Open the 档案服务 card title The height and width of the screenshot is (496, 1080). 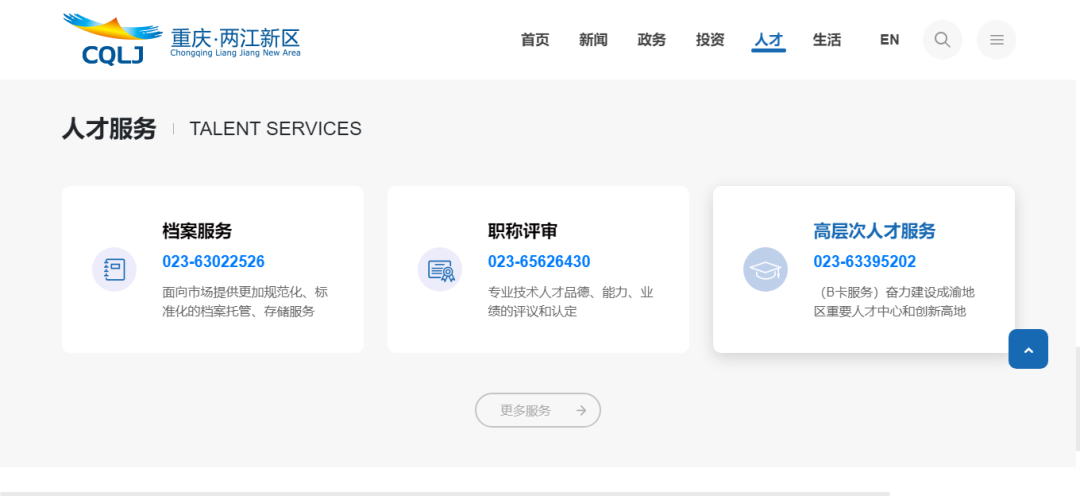[197, 231]
